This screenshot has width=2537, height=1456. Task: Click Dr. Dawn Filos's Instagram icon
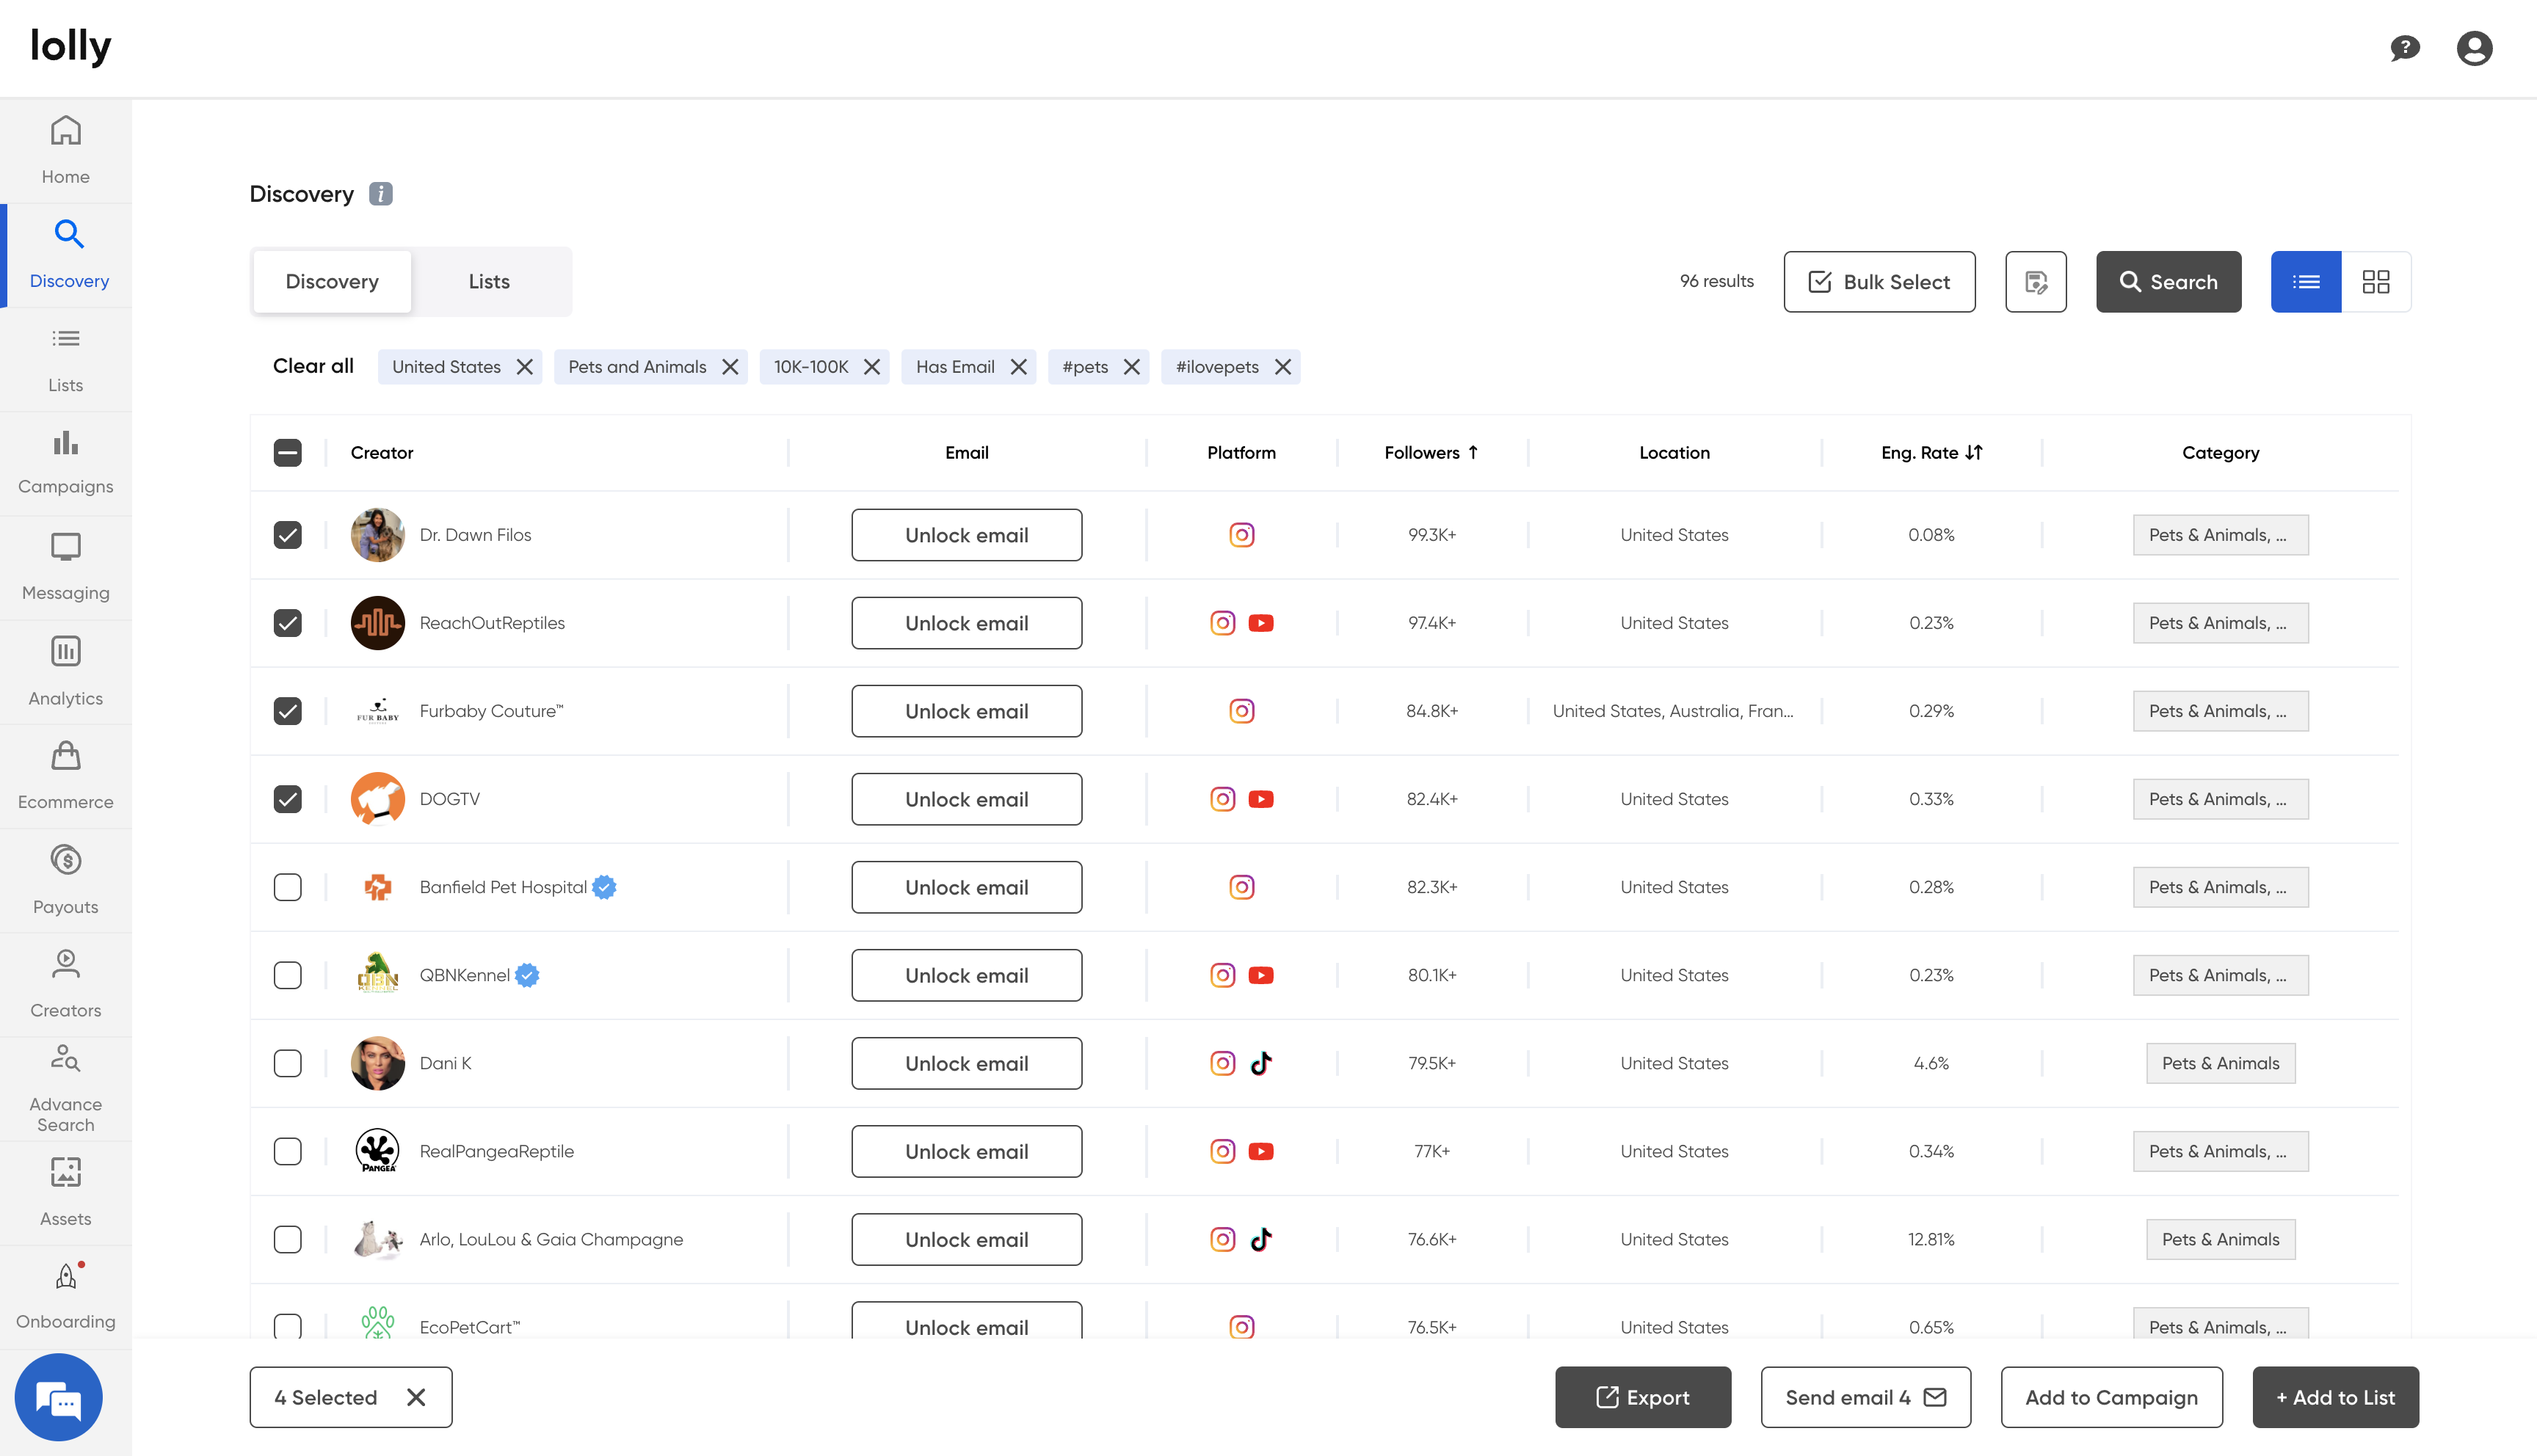coord(1242,535)
